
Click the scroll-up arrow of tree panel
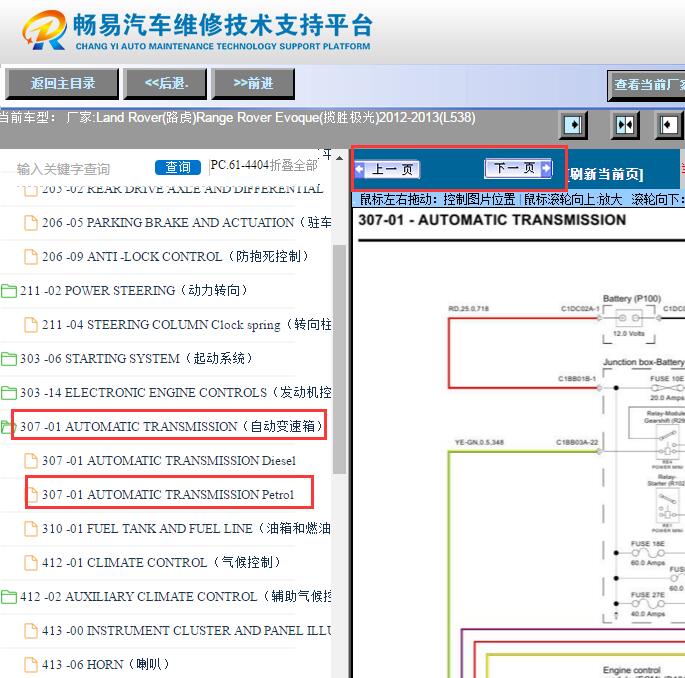coord(339,158)
